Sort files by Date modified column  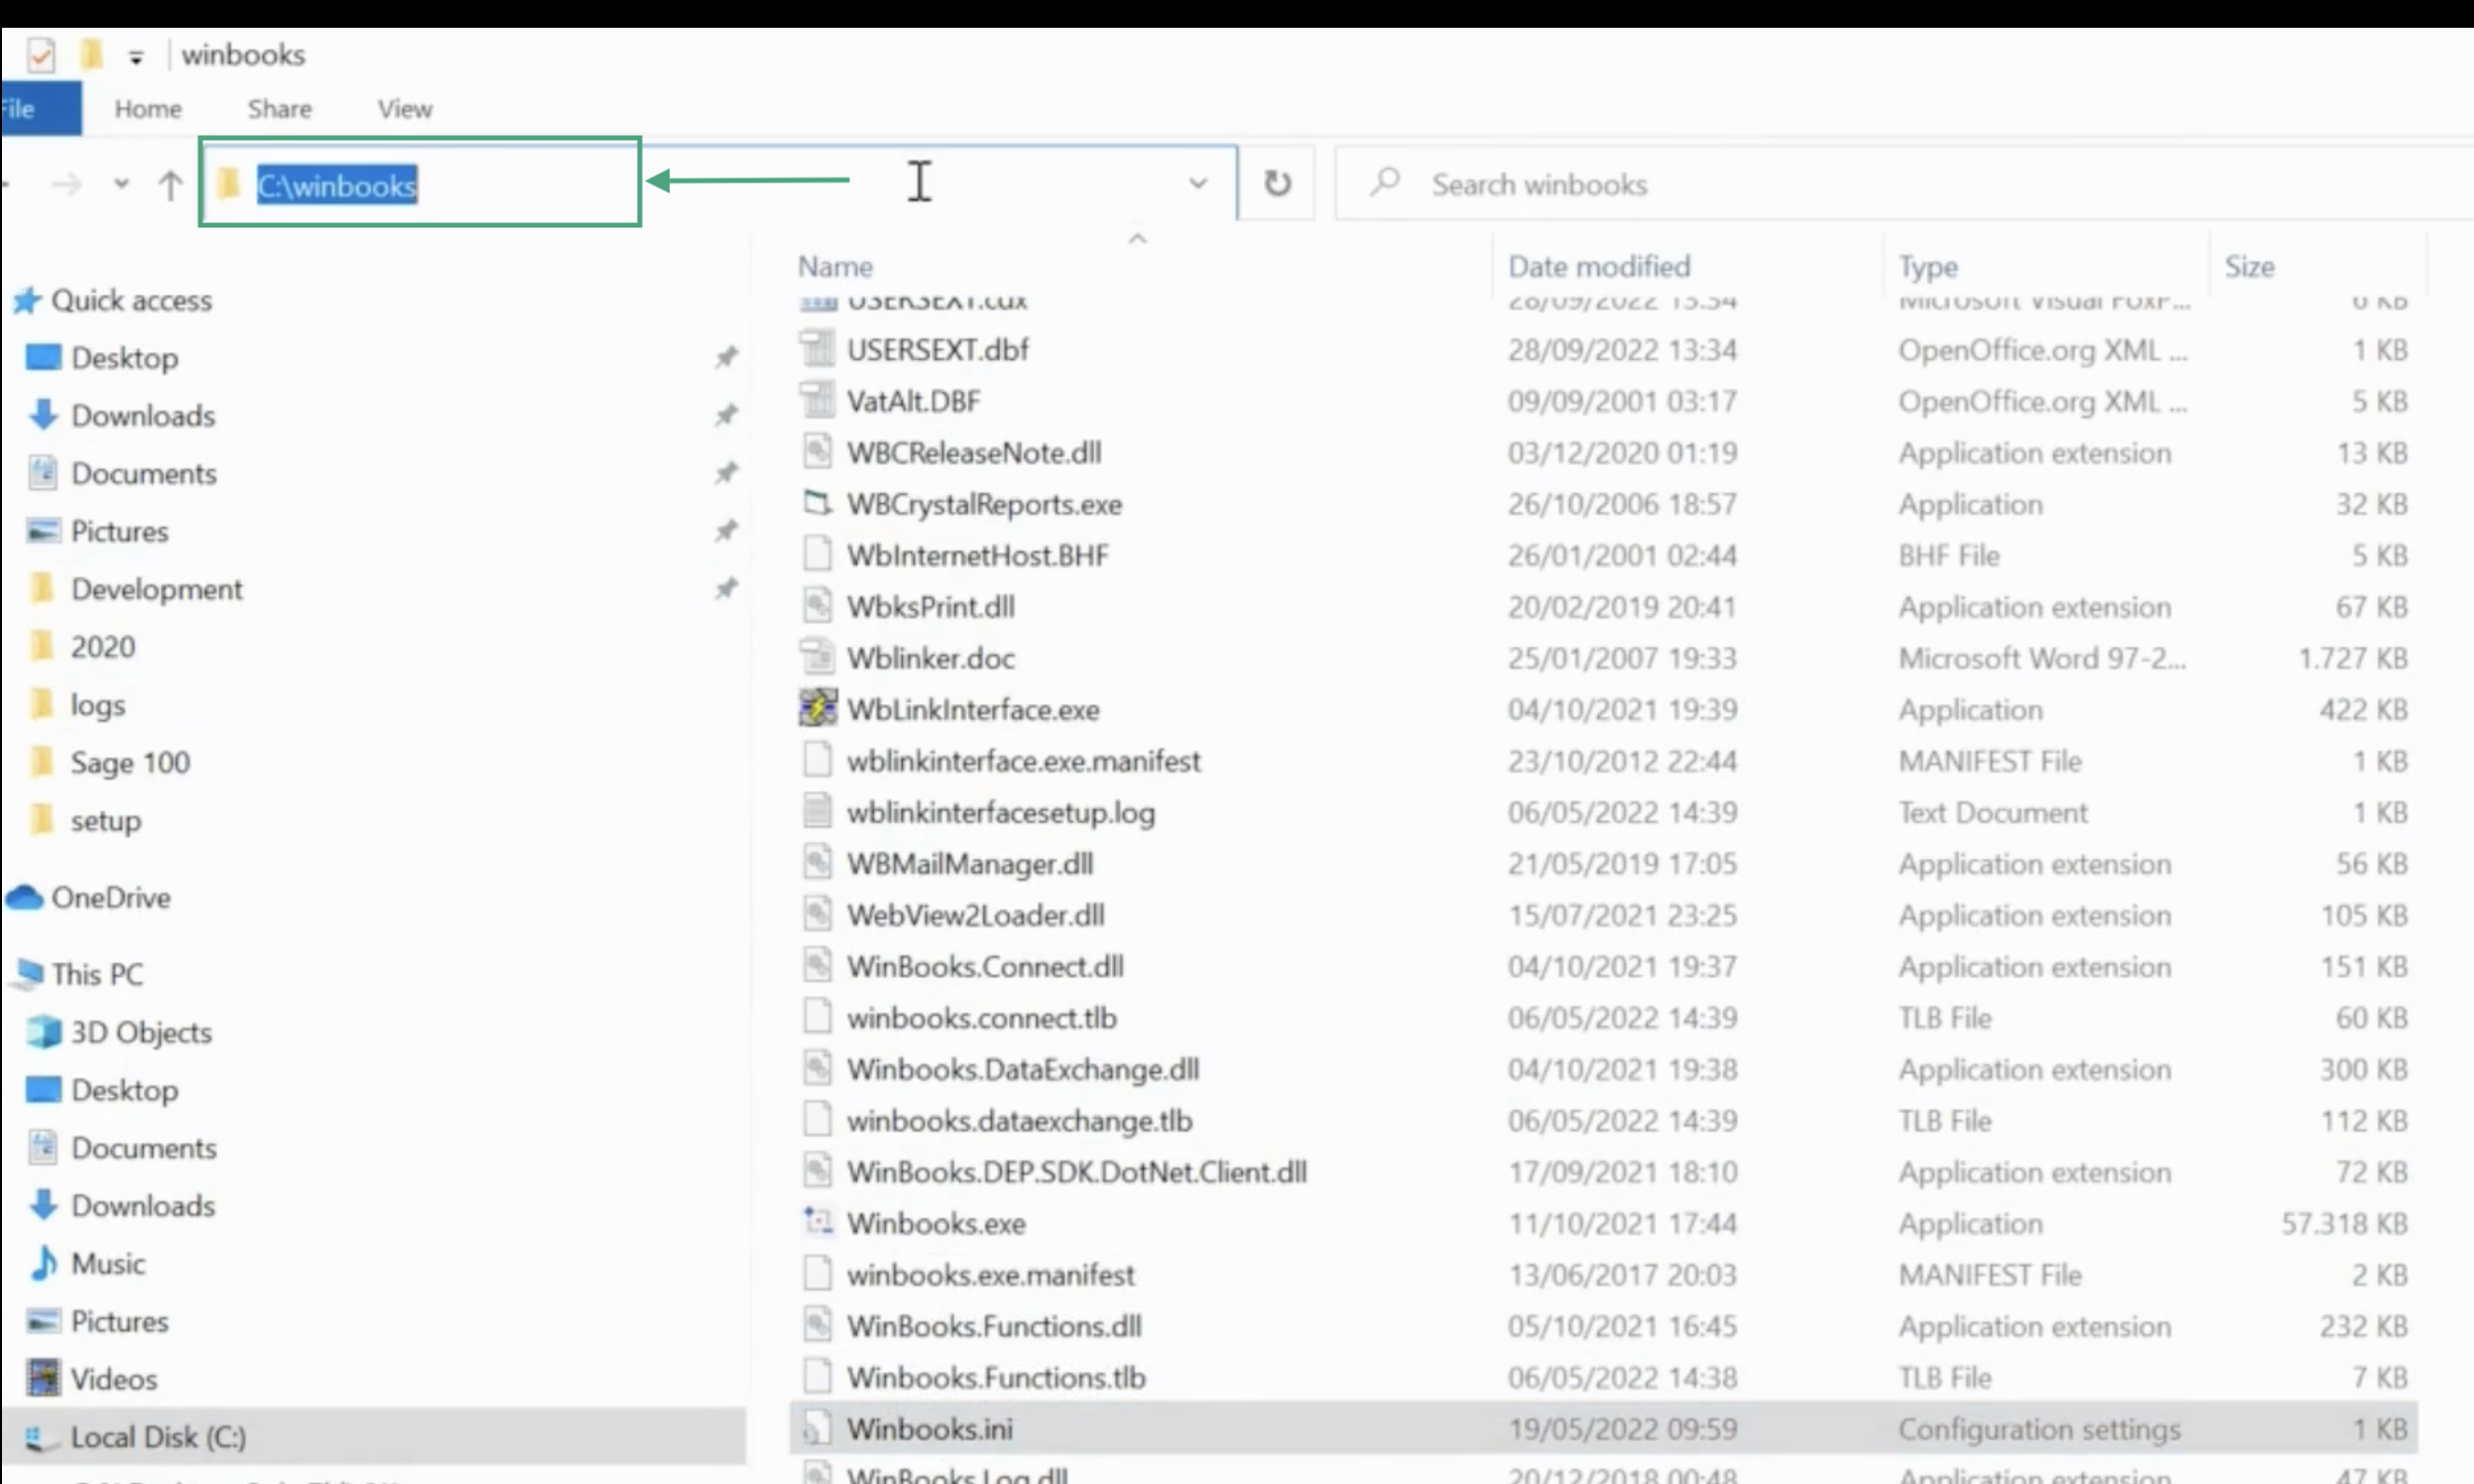[1598, 266]
